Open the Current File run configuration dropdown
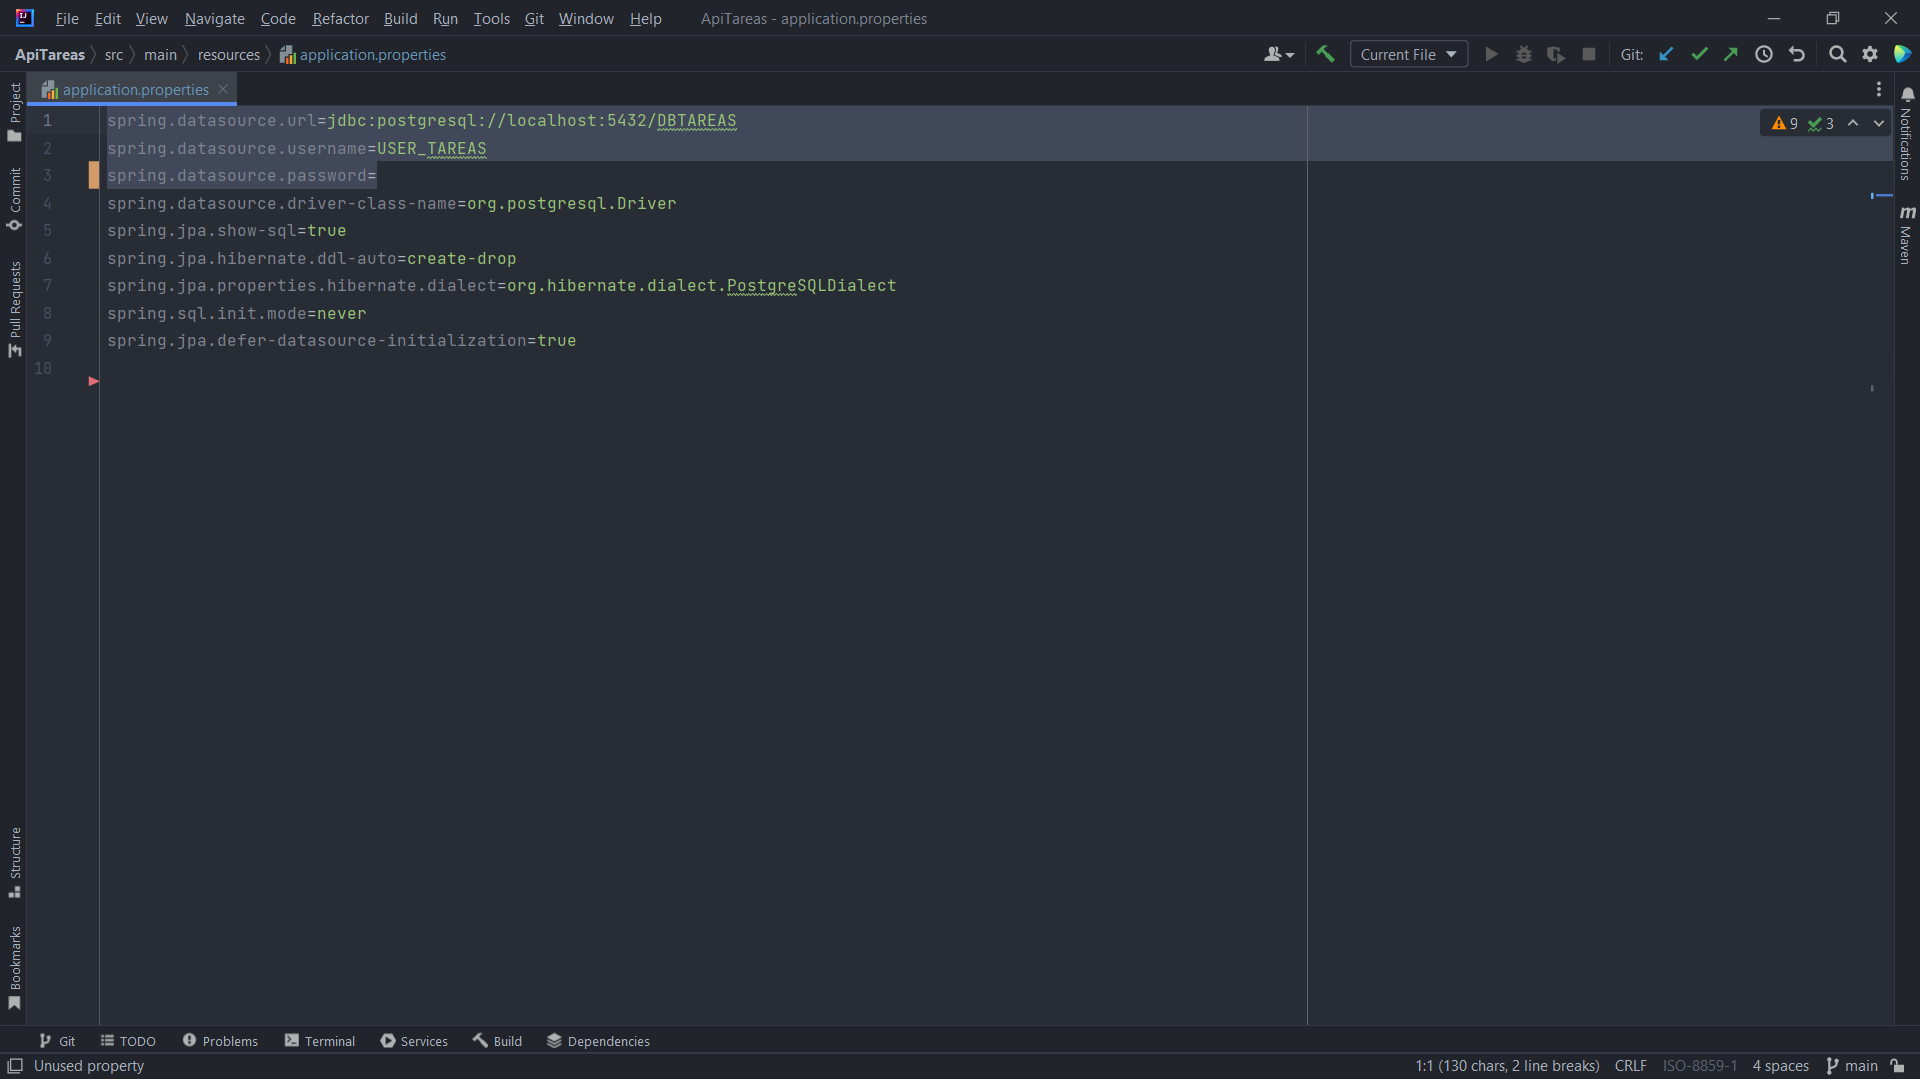Screen dimensions: 1920x1080 pyautogui.click(x=1408, y=54)
